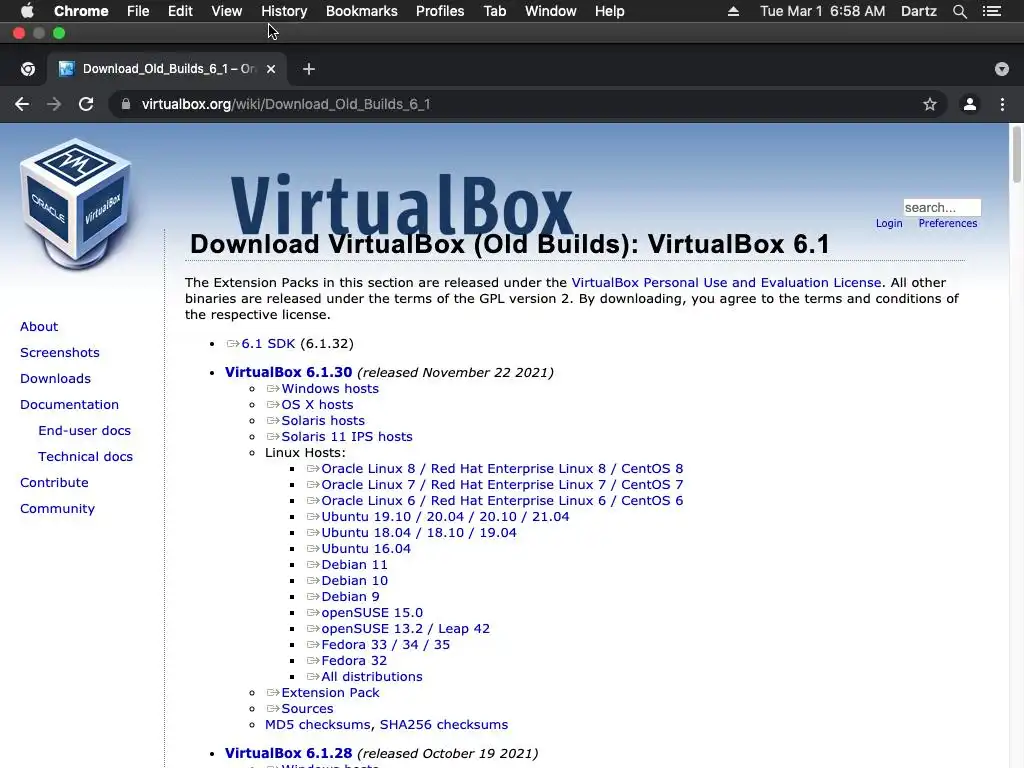Download 6.1.30 OS X hosts
1024x768 pixels.
[x=317, y=404]
